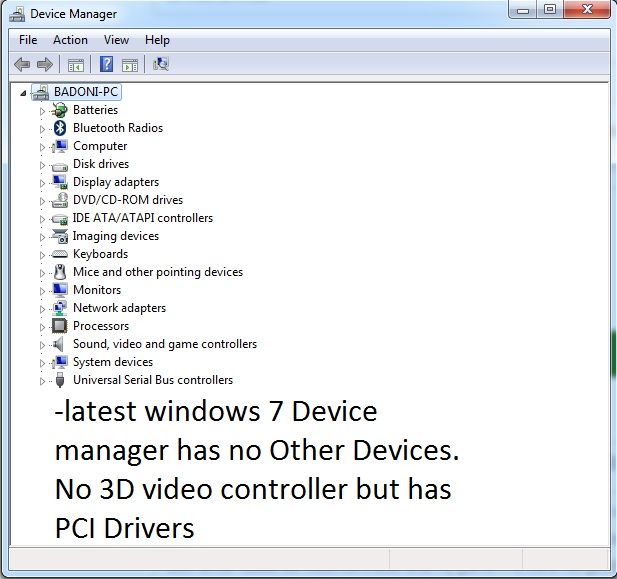Screen dimensions: 617x579
Task: Select the Keyboards label
Action: 101,254
